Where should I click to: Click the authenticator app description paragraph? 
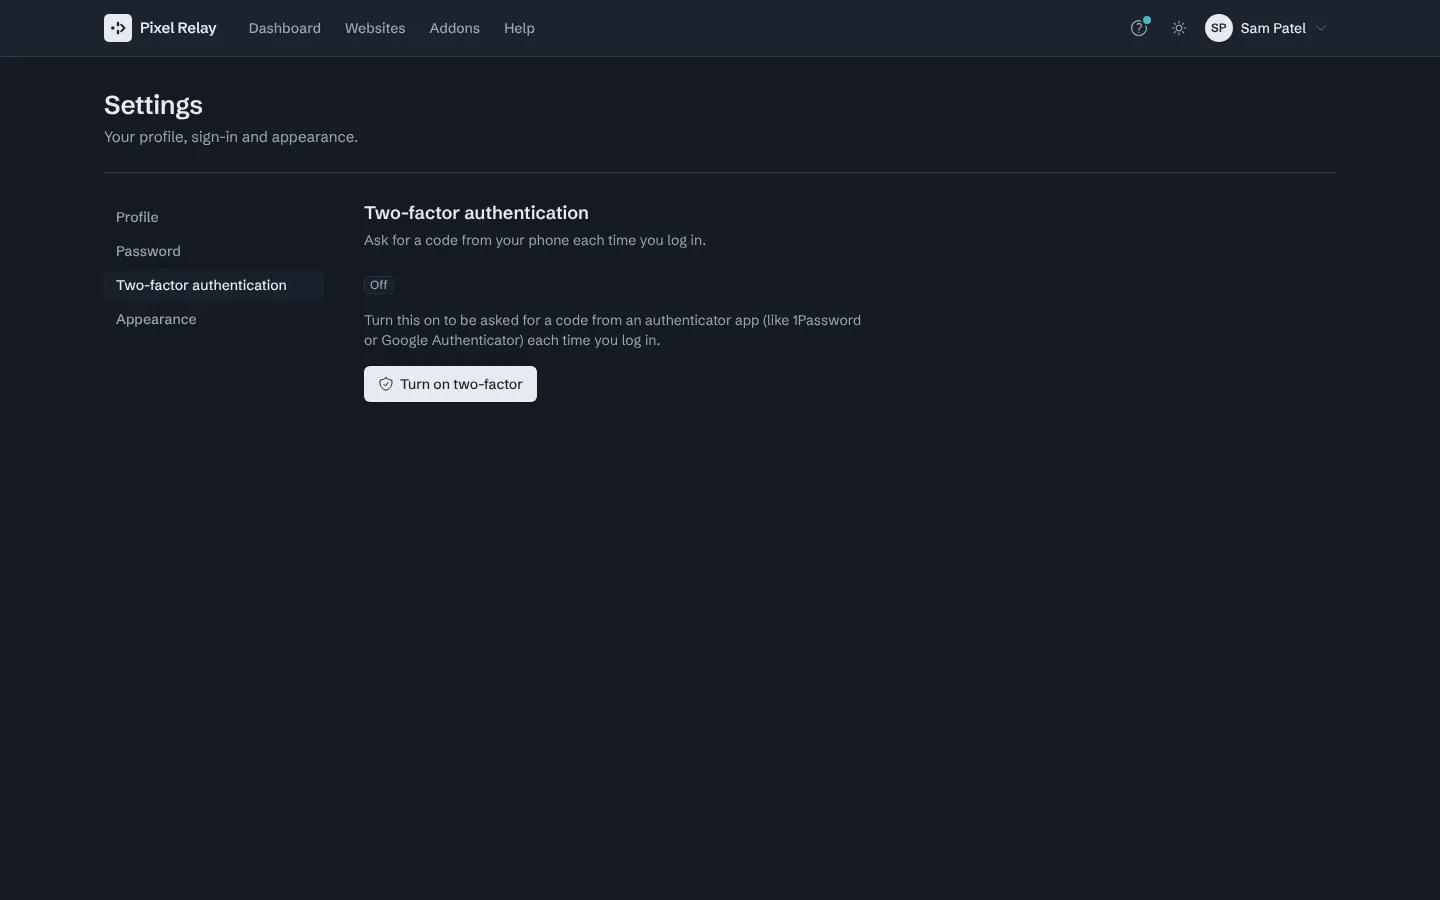612,330
